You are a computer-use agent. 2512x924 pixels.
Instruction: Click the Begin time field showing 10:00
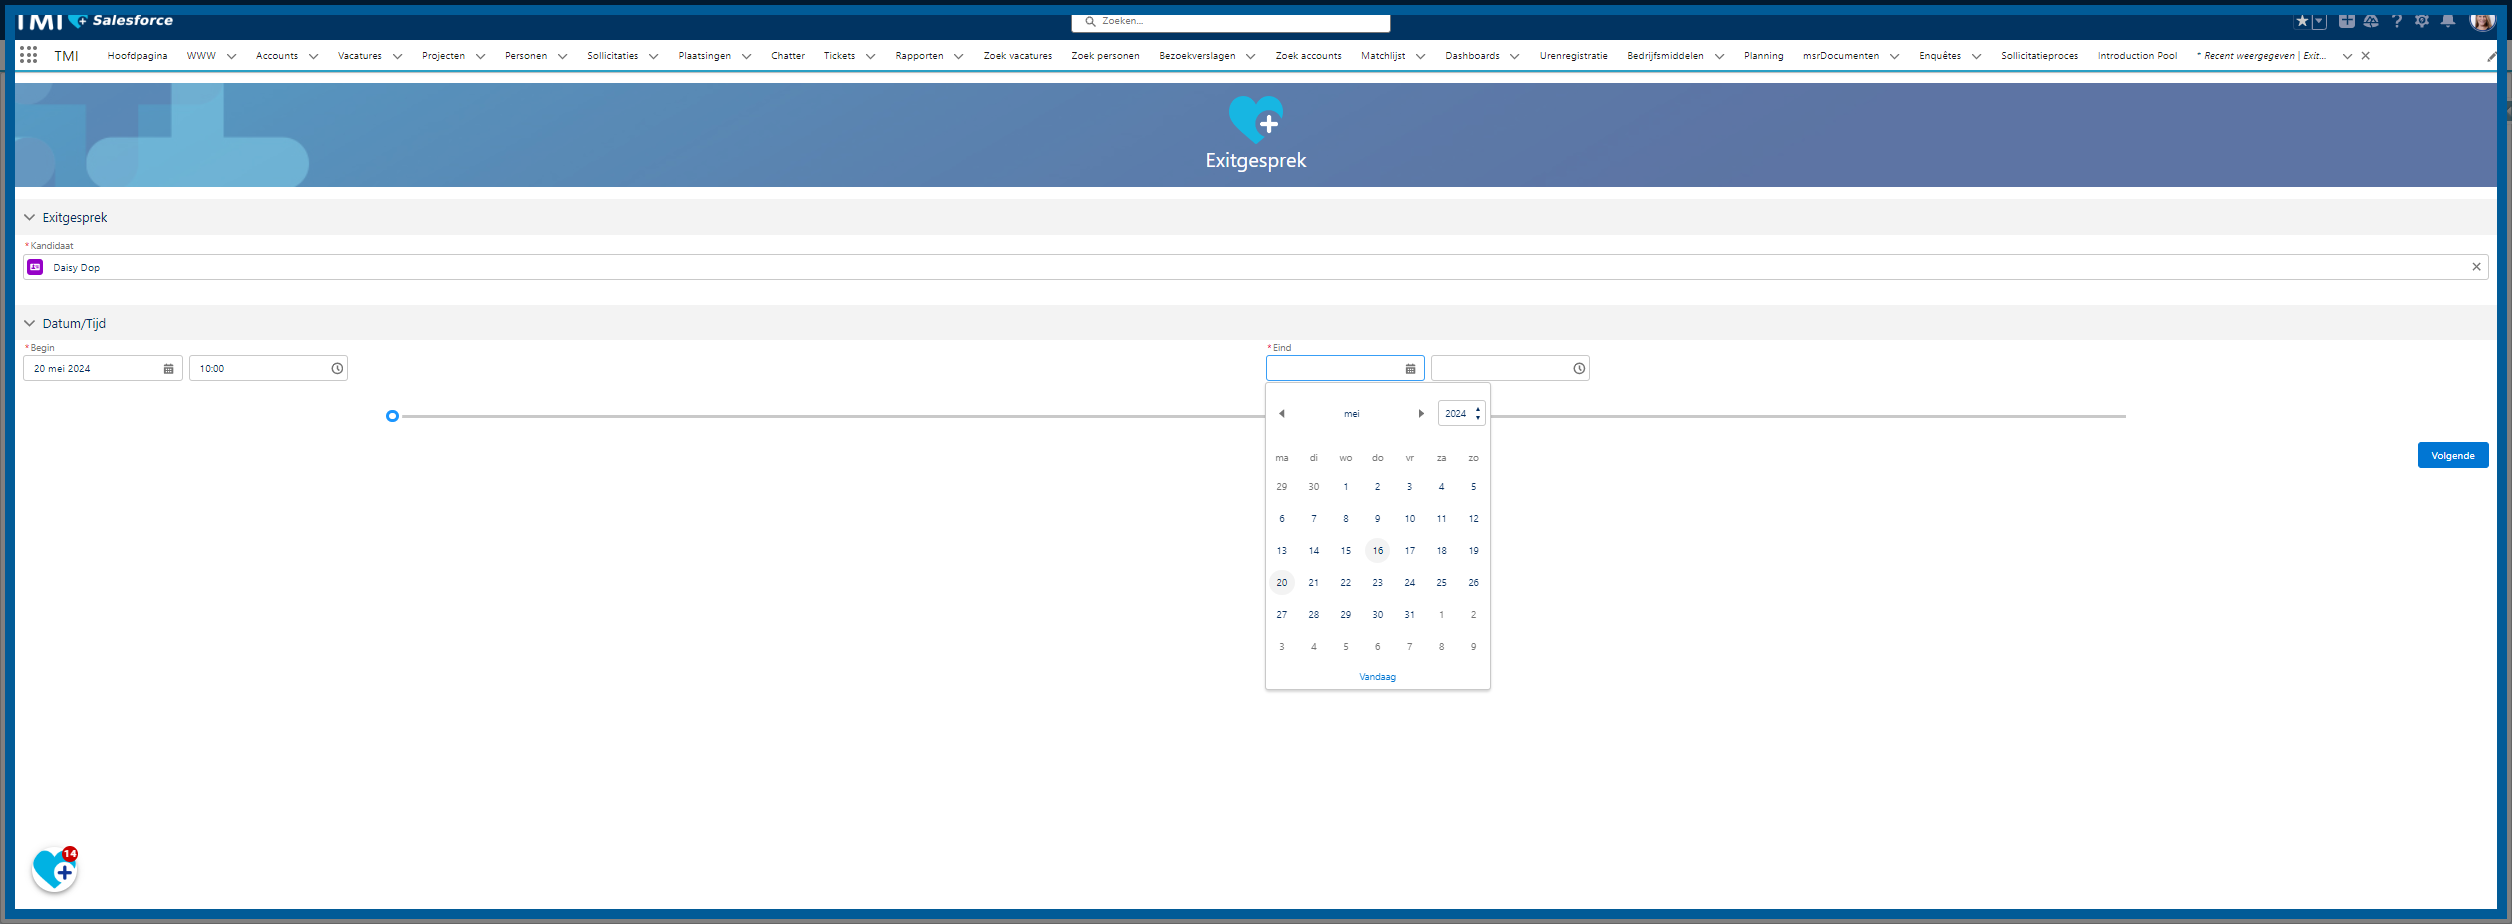coord(268,369)
